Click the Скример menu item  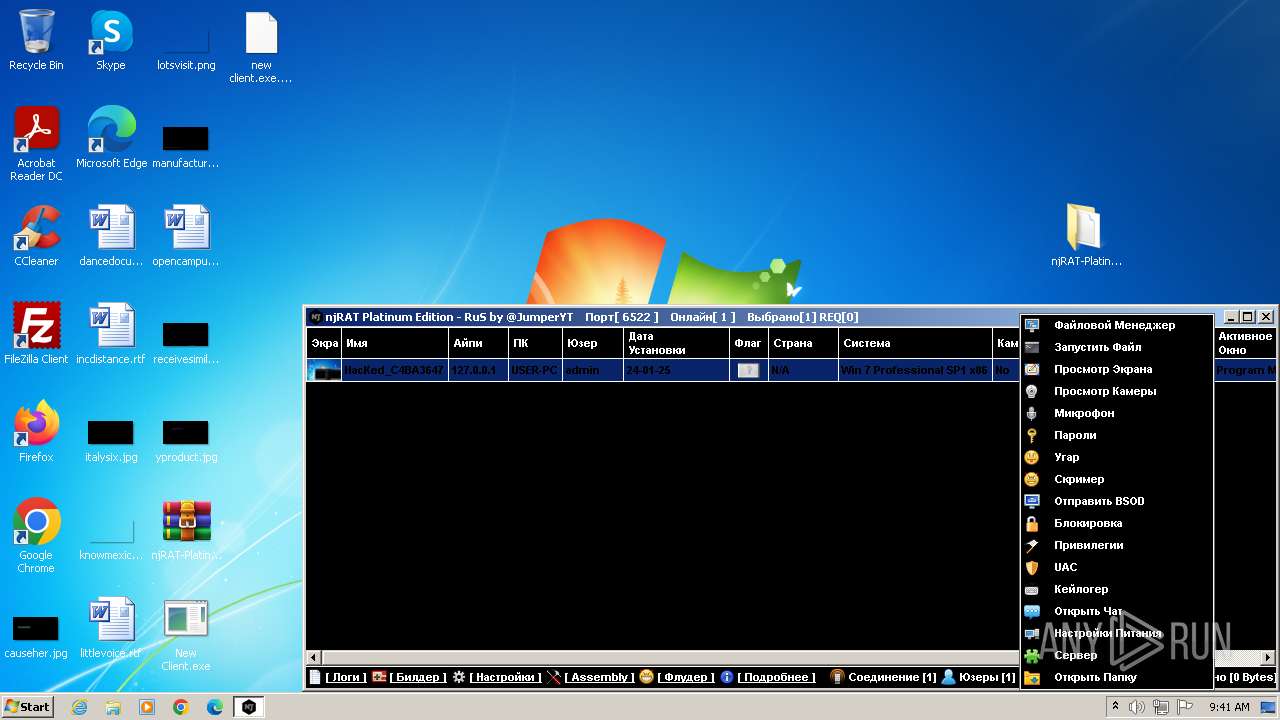click(x=1116, y=479)
